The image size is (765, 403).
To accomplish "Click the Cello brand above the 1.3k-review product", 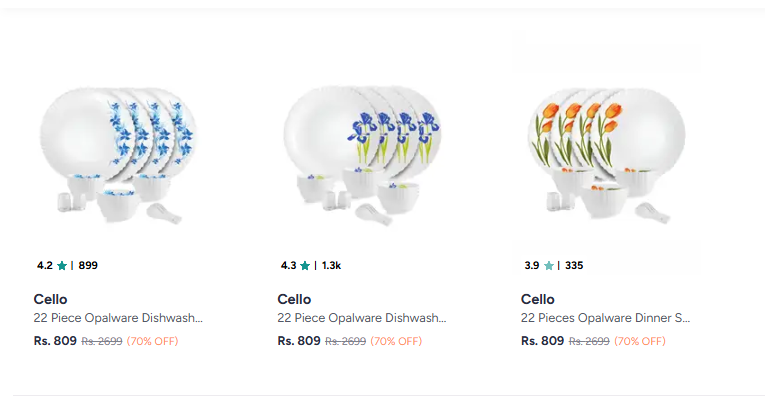I will tap(294, 299).
